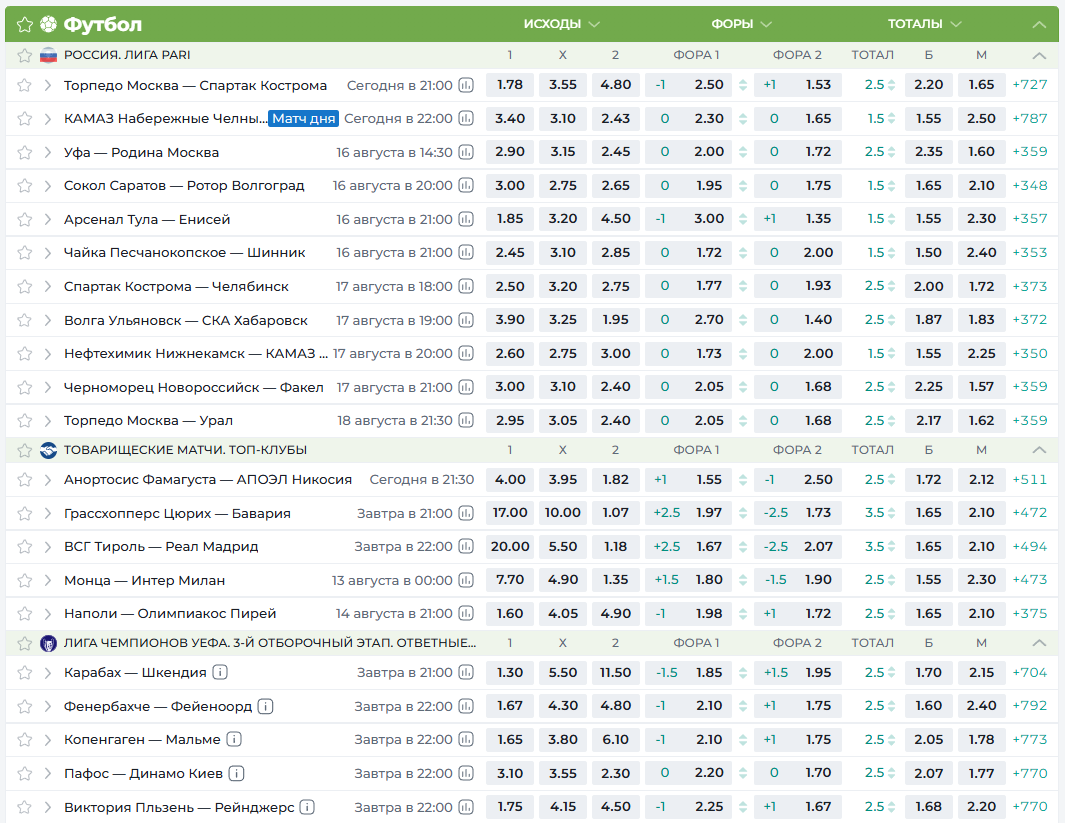Star the Уфа — Родина Москва match

[x=24, y=153]
